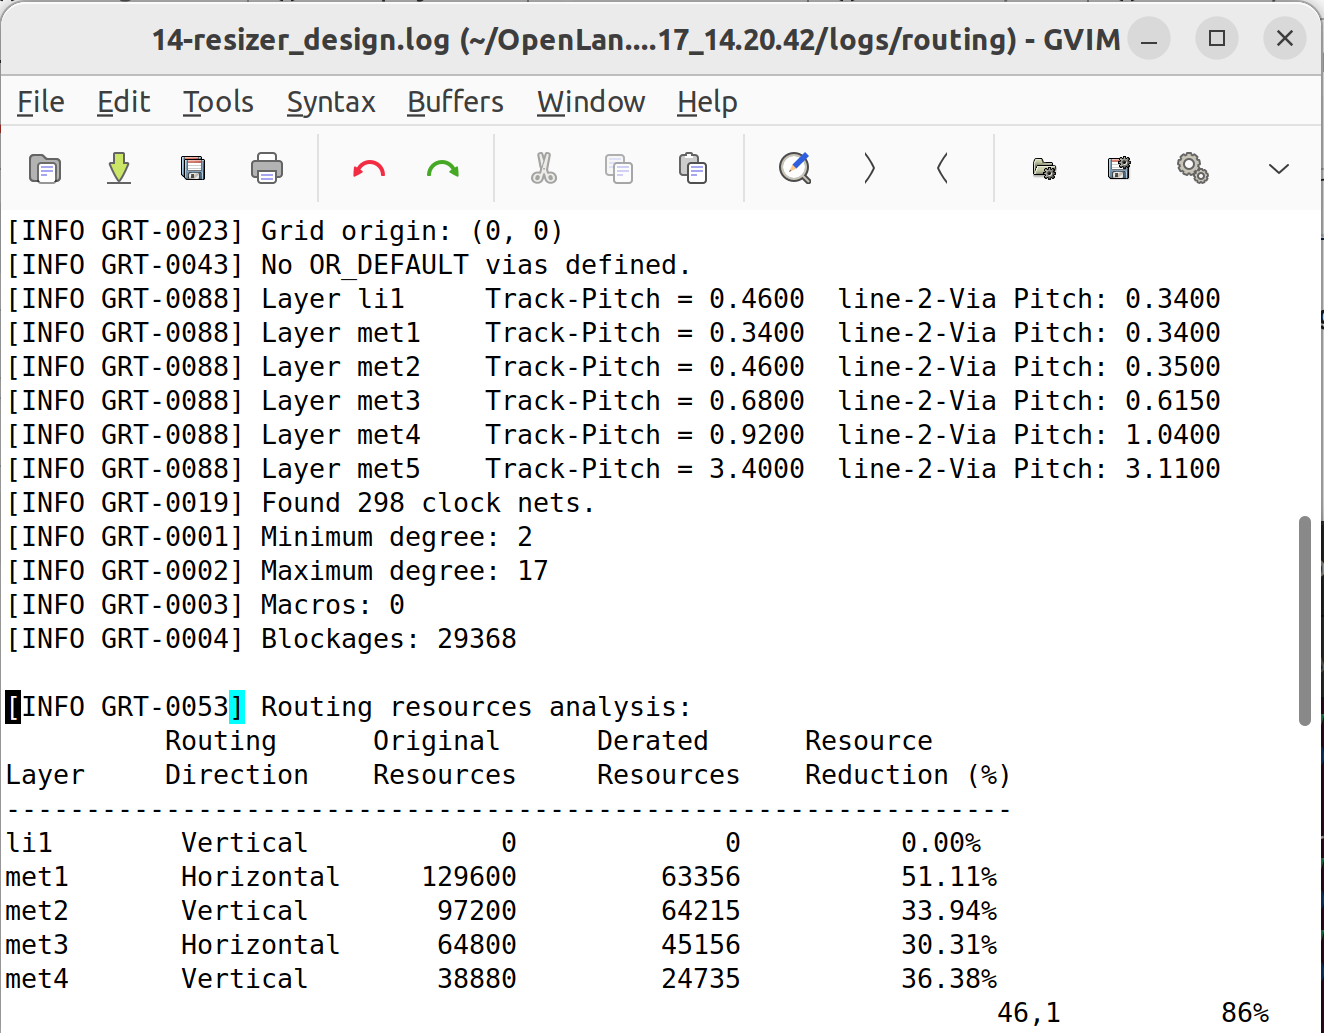Viewport: 1324px width, 1033px height.
Task: Load a Vim session
Action: coord(1043,168)
